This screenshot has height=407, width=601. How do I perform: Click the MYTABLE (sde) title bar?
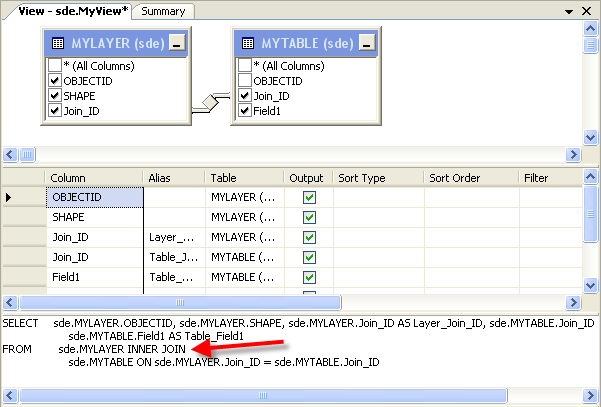tap(306, 43)
